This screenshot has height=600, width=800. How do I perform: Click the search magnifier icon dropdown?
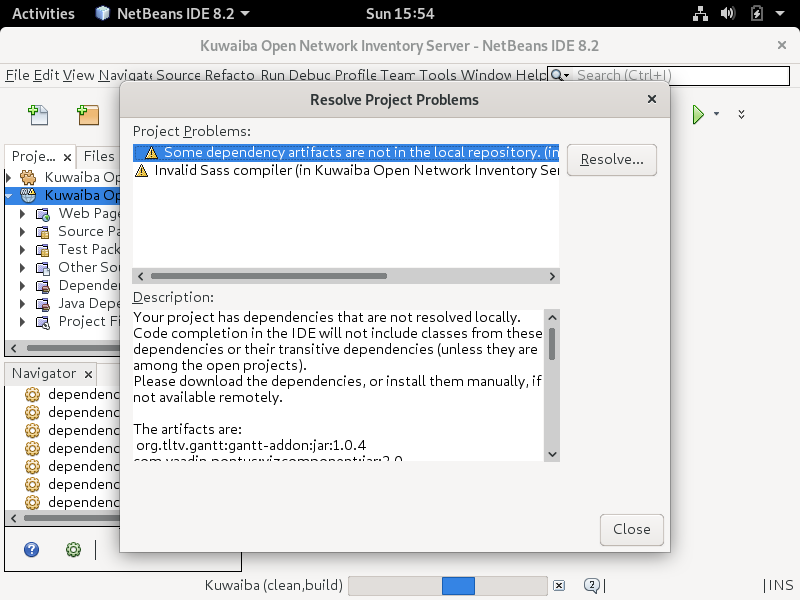pyautogui.click(x=560, y=76)
